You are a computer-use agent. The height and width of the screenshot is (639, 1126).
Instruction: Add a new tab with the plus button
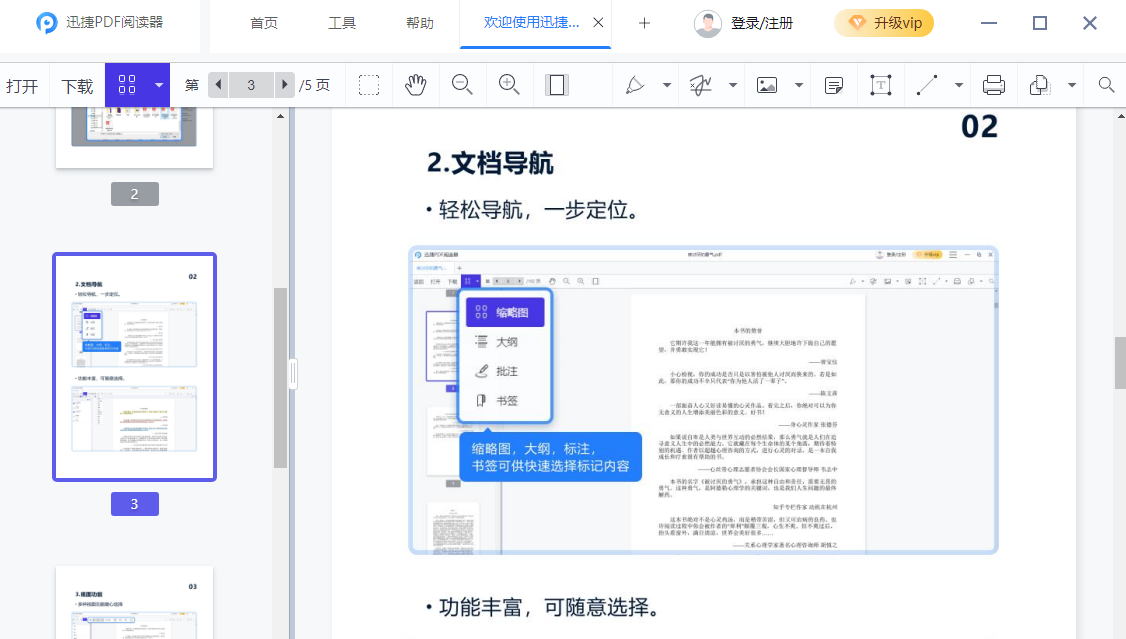644,23
